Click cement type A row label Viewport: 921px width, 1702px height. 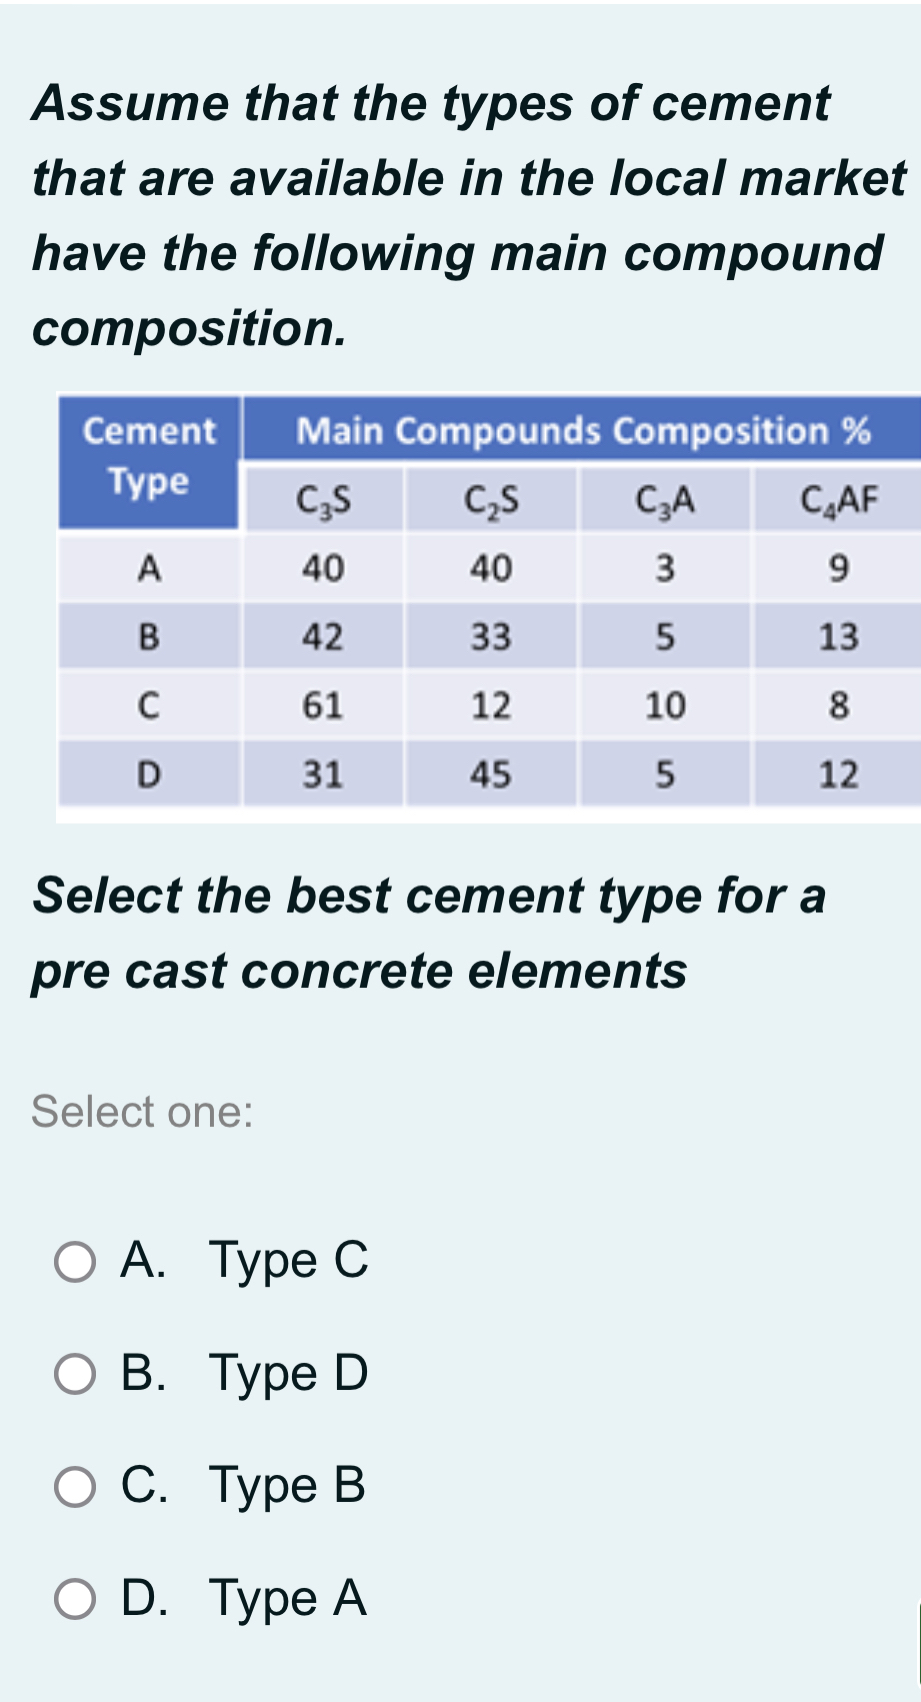click(148, 568)
